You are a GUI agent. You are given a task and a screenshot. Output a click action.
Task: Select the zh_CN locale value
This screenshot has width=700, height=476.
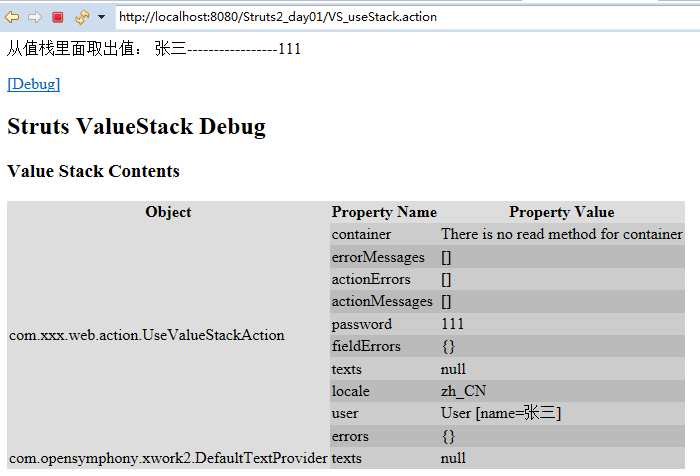coord(463,391)
